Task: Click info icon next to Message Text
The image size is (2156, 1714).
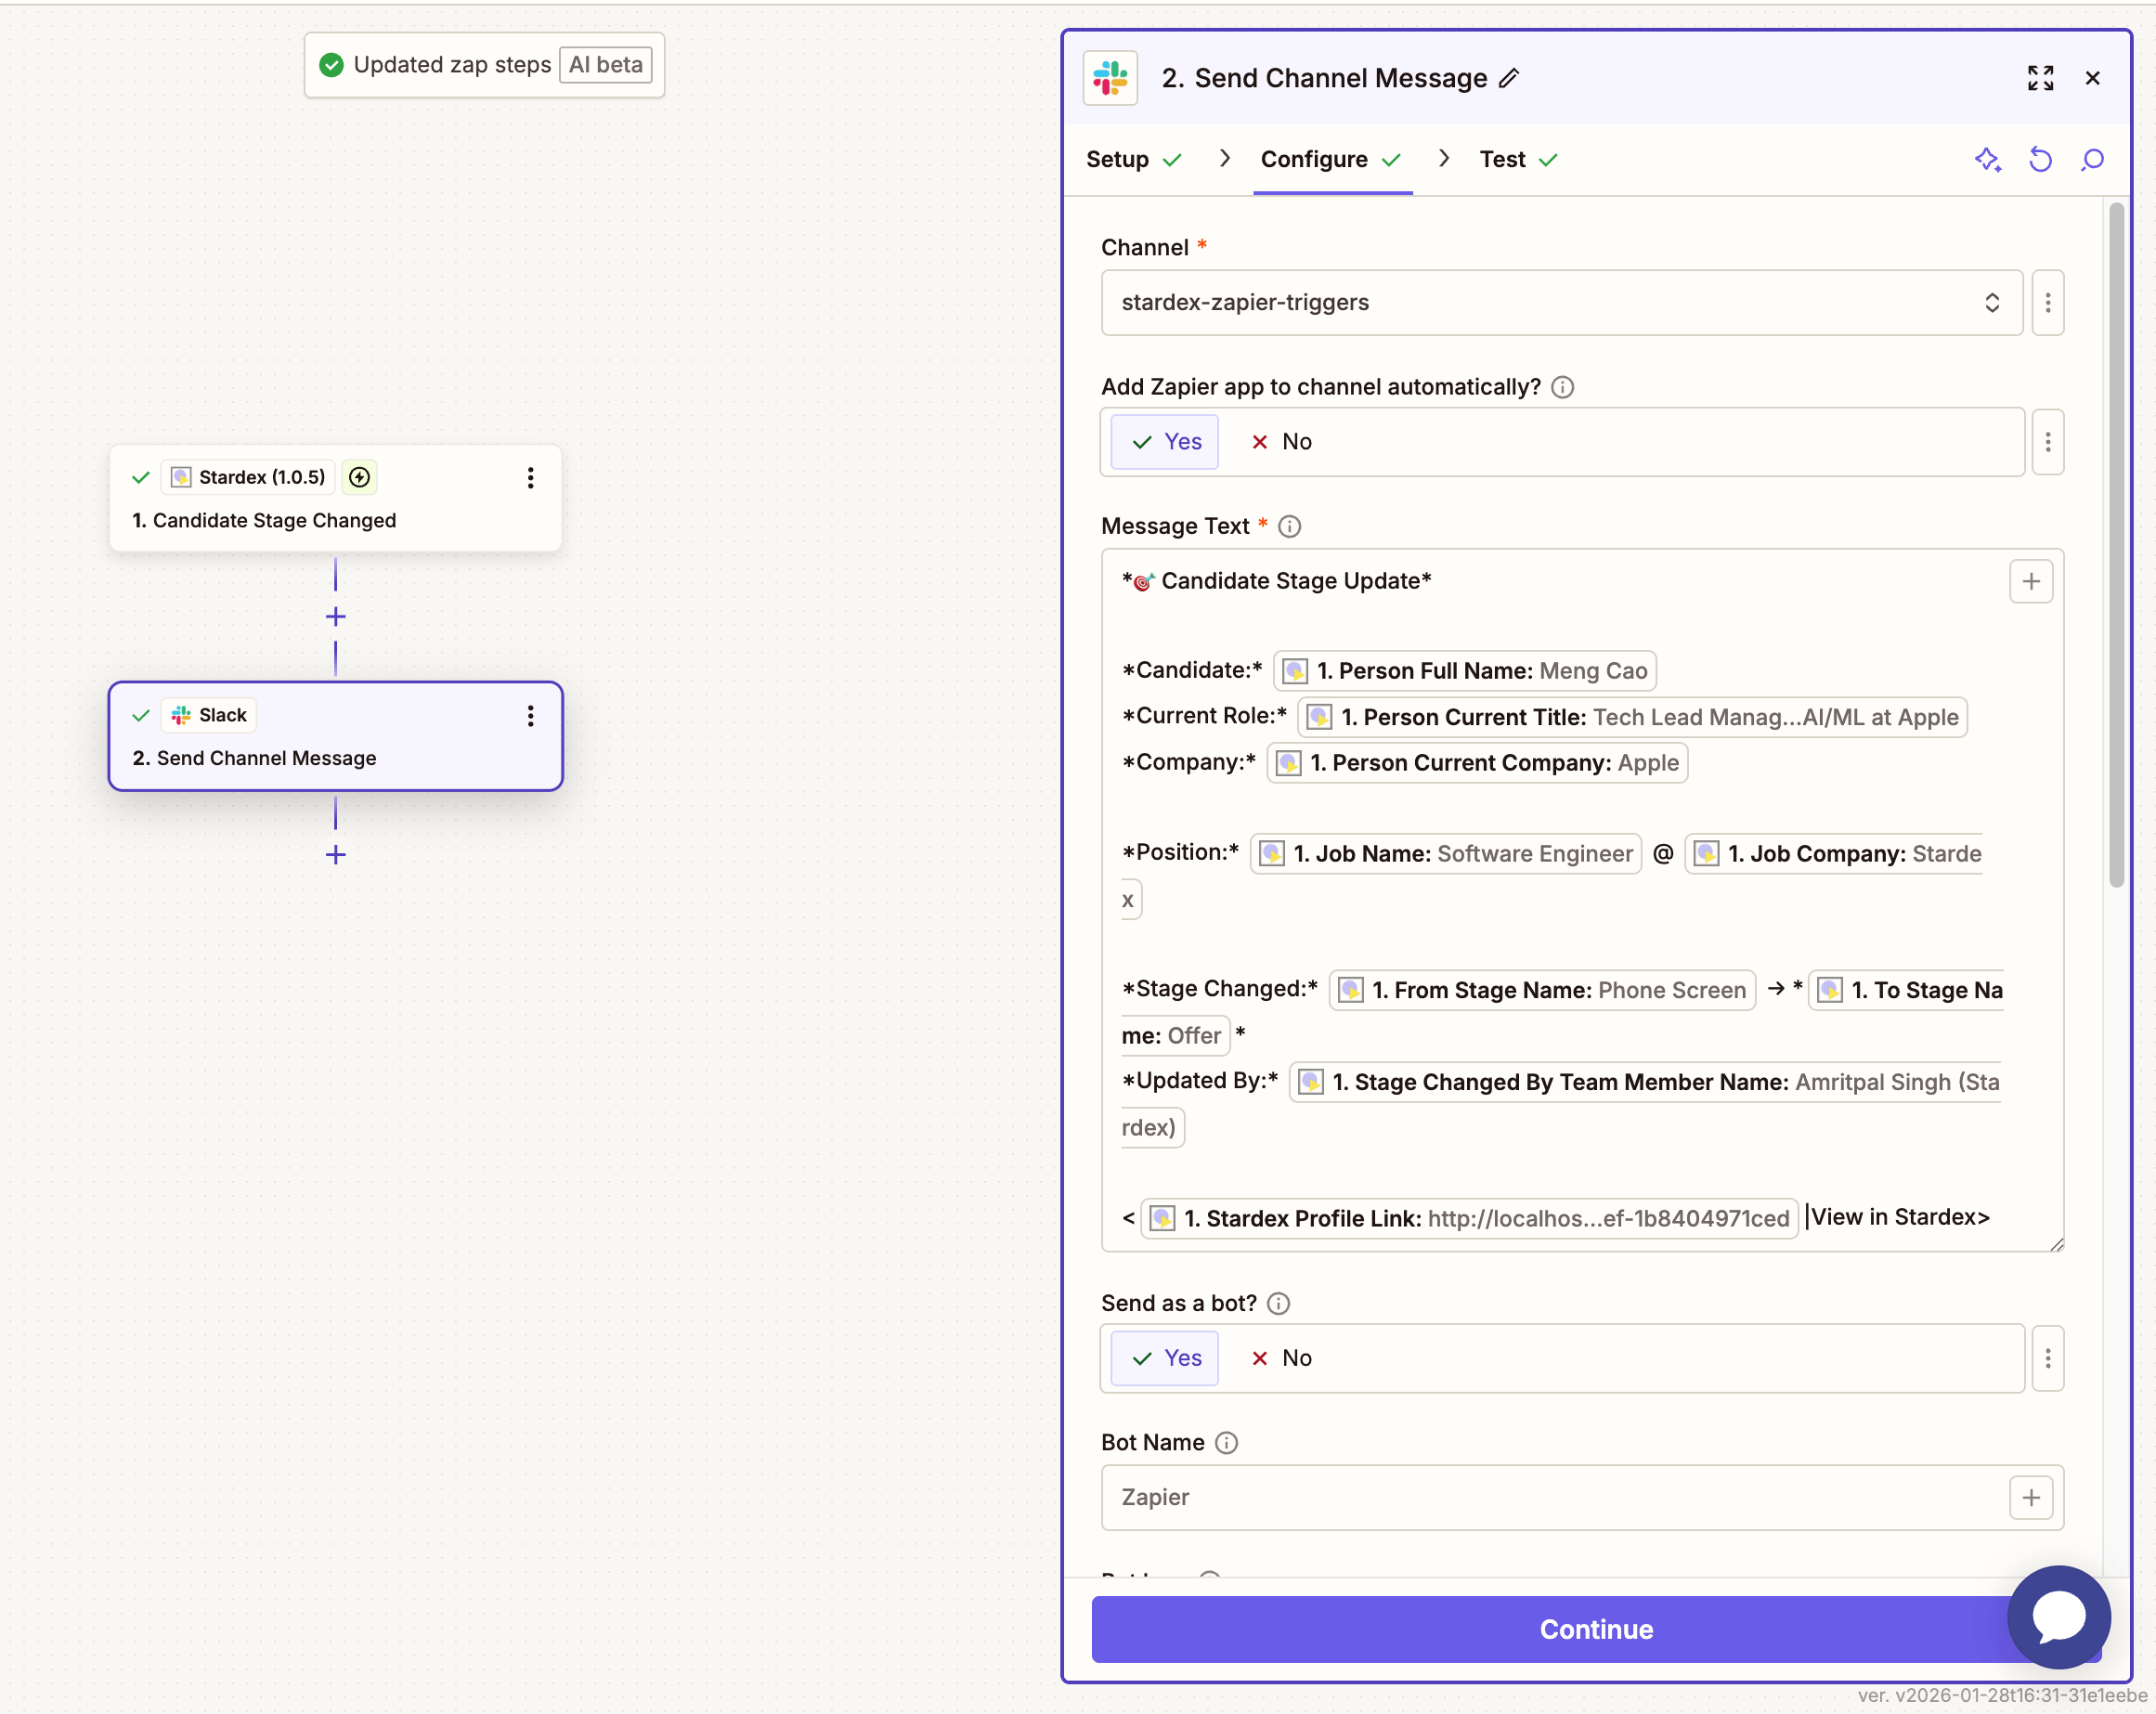Action: click(x=1289, y=526)
